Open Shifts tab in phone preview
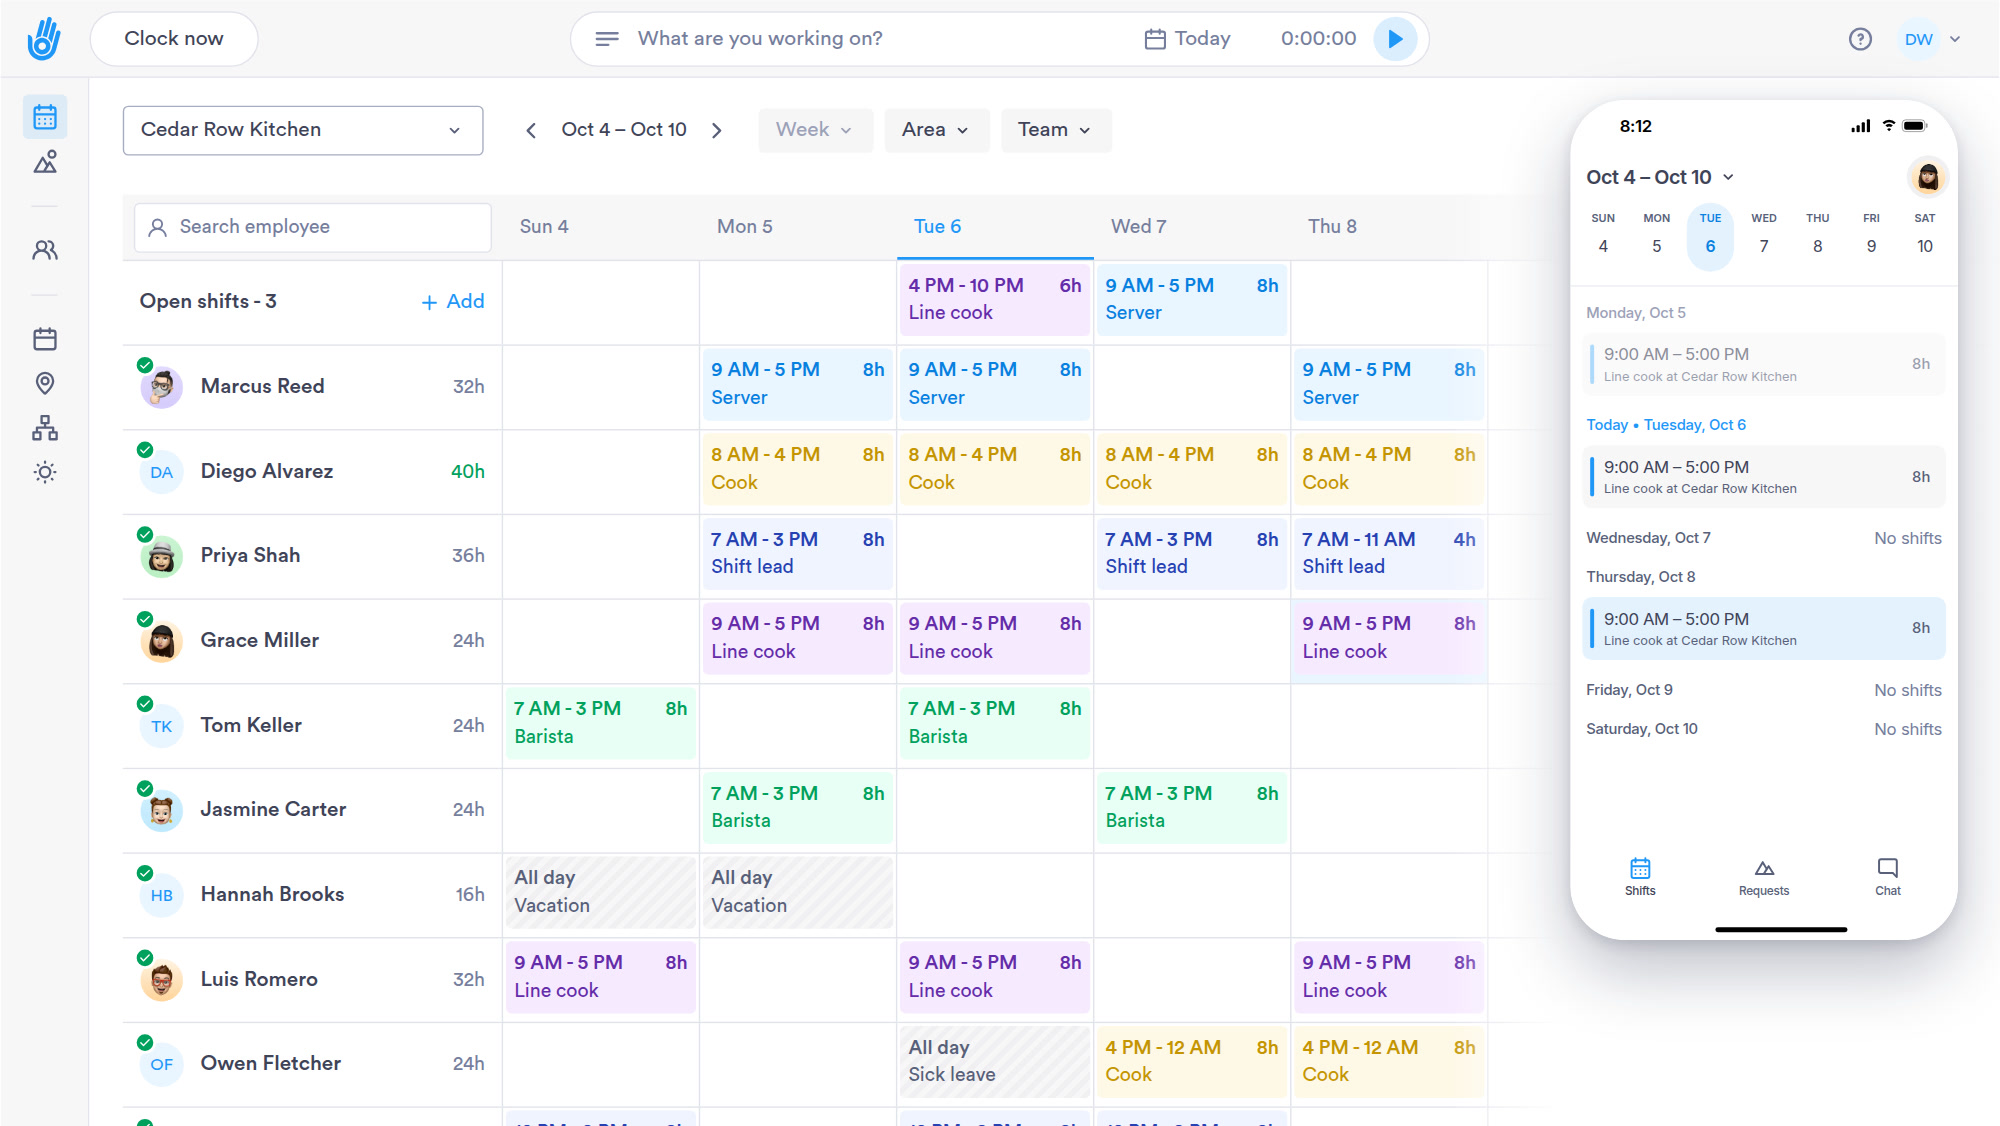The image size is (2000, 1126). pos(1640,876)
